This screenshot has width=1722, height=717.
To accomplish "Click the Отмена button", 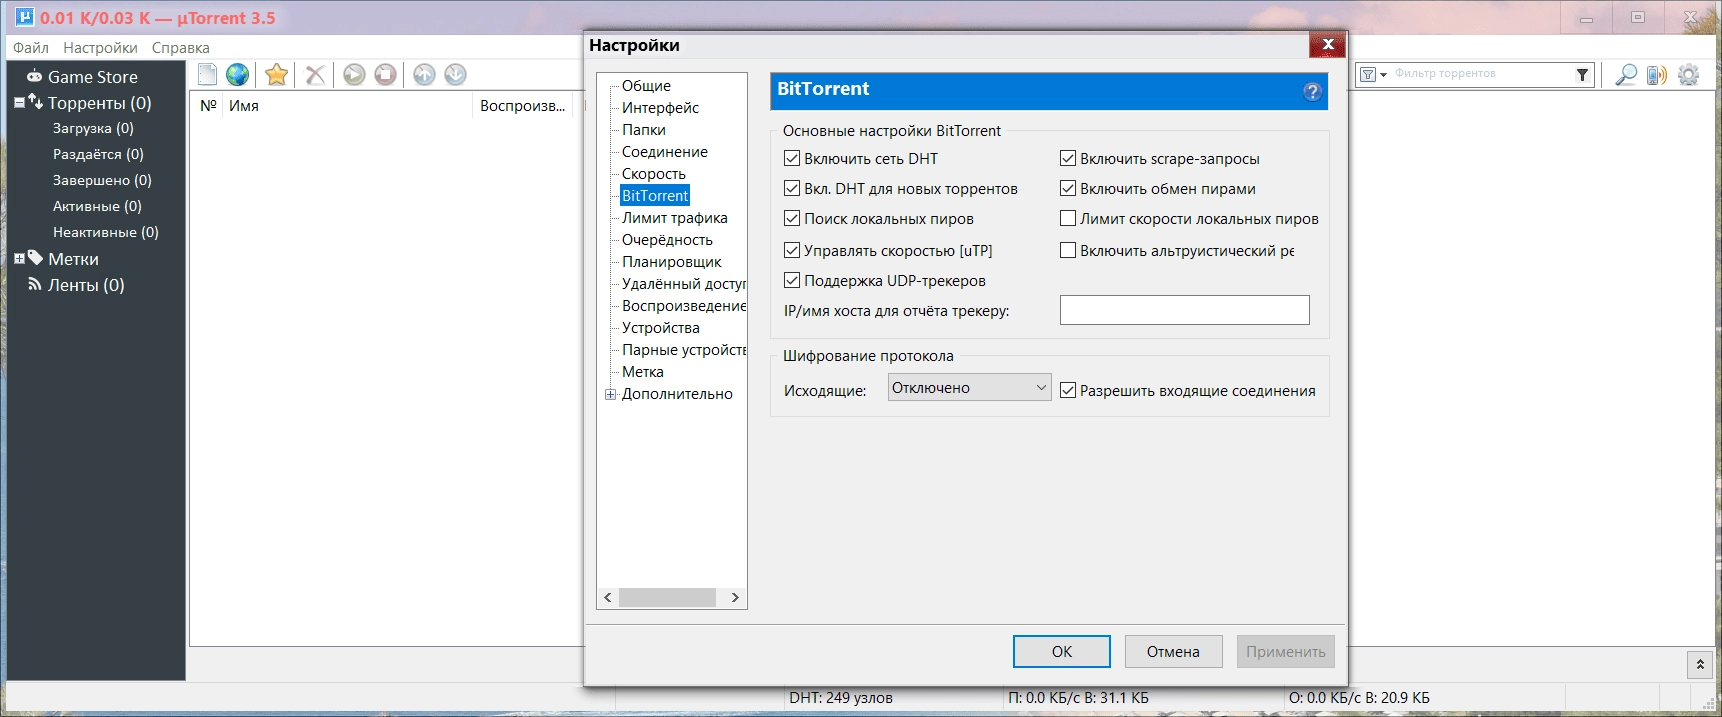I will [x=1173, y=651].
